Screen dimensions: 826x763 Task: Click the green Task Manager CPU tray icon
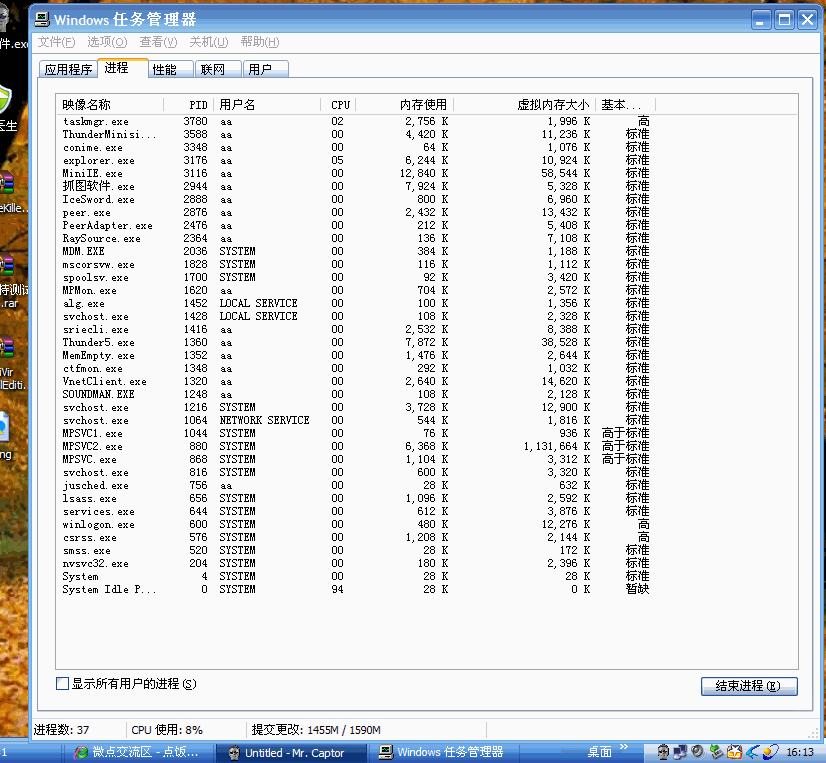point(716,752)
